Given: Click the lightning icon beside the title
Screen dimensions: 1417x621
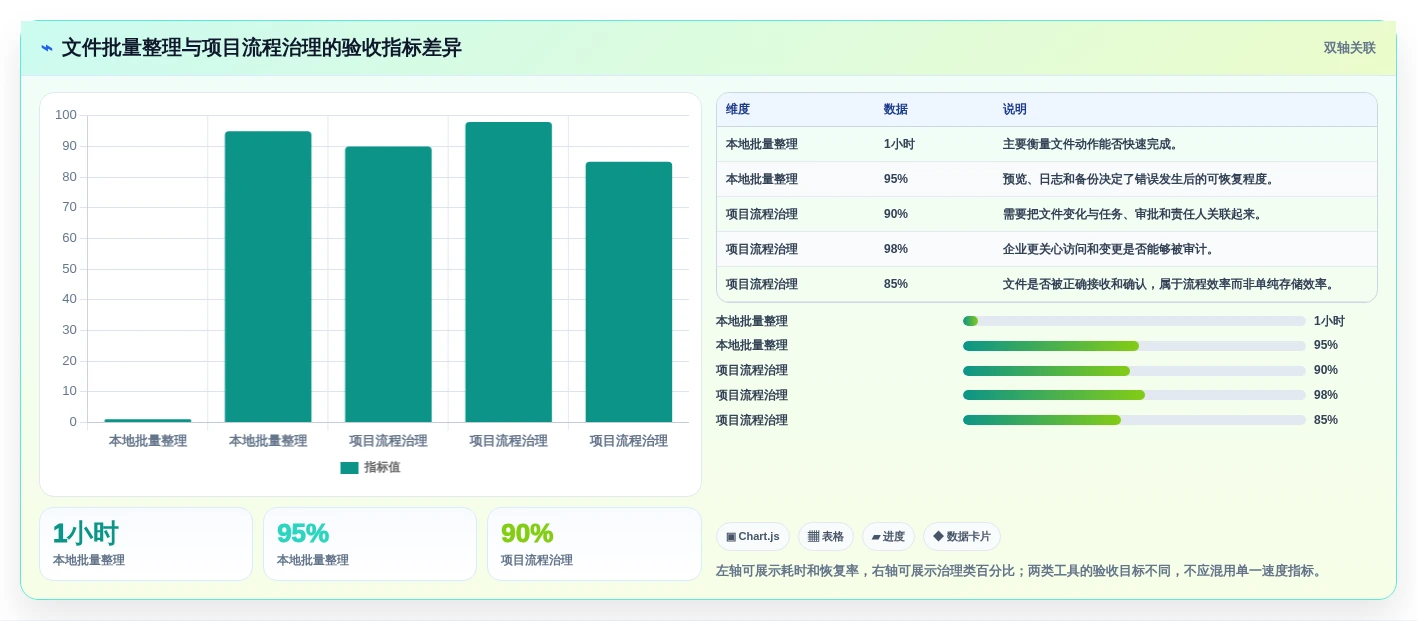Looking at the screenshot, I should pyautogui.click(x=47, y=48).
